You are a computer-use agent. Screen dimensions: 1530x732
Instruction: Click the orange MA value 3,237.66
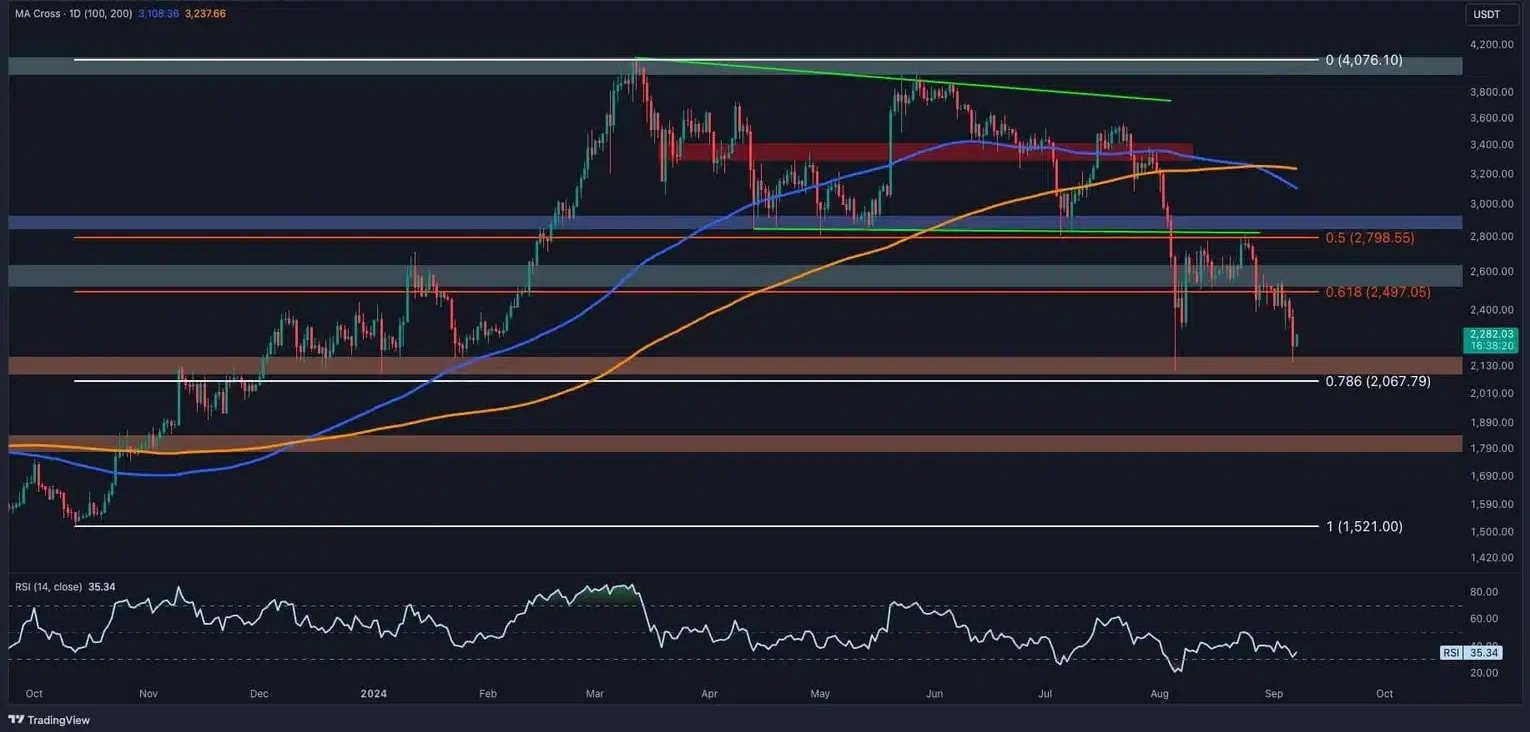coord(207,14)
